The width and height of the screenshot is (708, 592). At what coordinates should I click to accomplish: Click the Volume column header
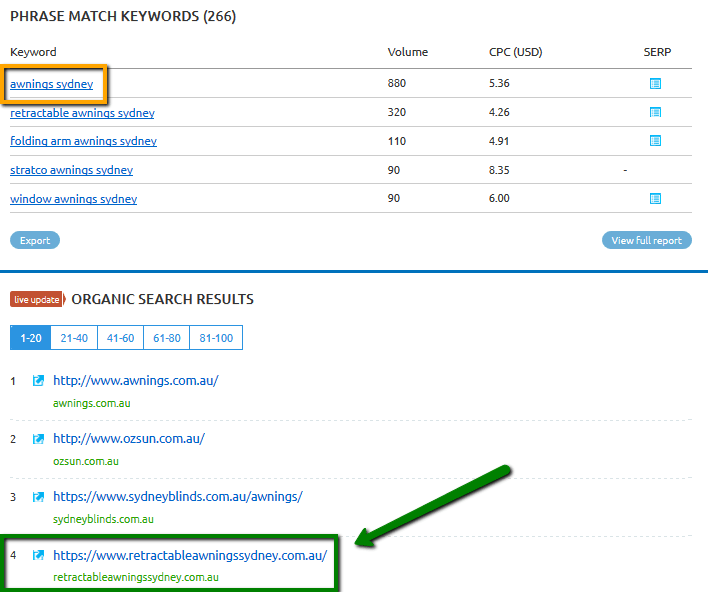click(x=408, y=52)
